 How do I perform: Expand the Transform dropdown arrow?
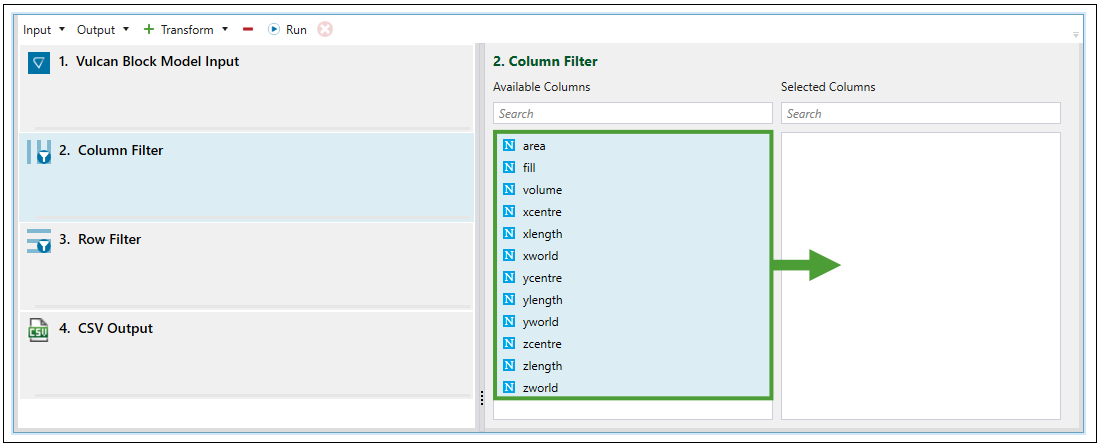tap(225, 30)
